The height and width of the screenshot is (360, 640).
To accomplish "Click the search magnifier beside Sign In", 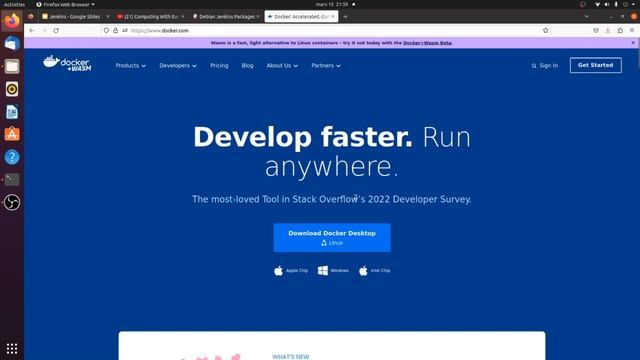I will click(534, 66).
